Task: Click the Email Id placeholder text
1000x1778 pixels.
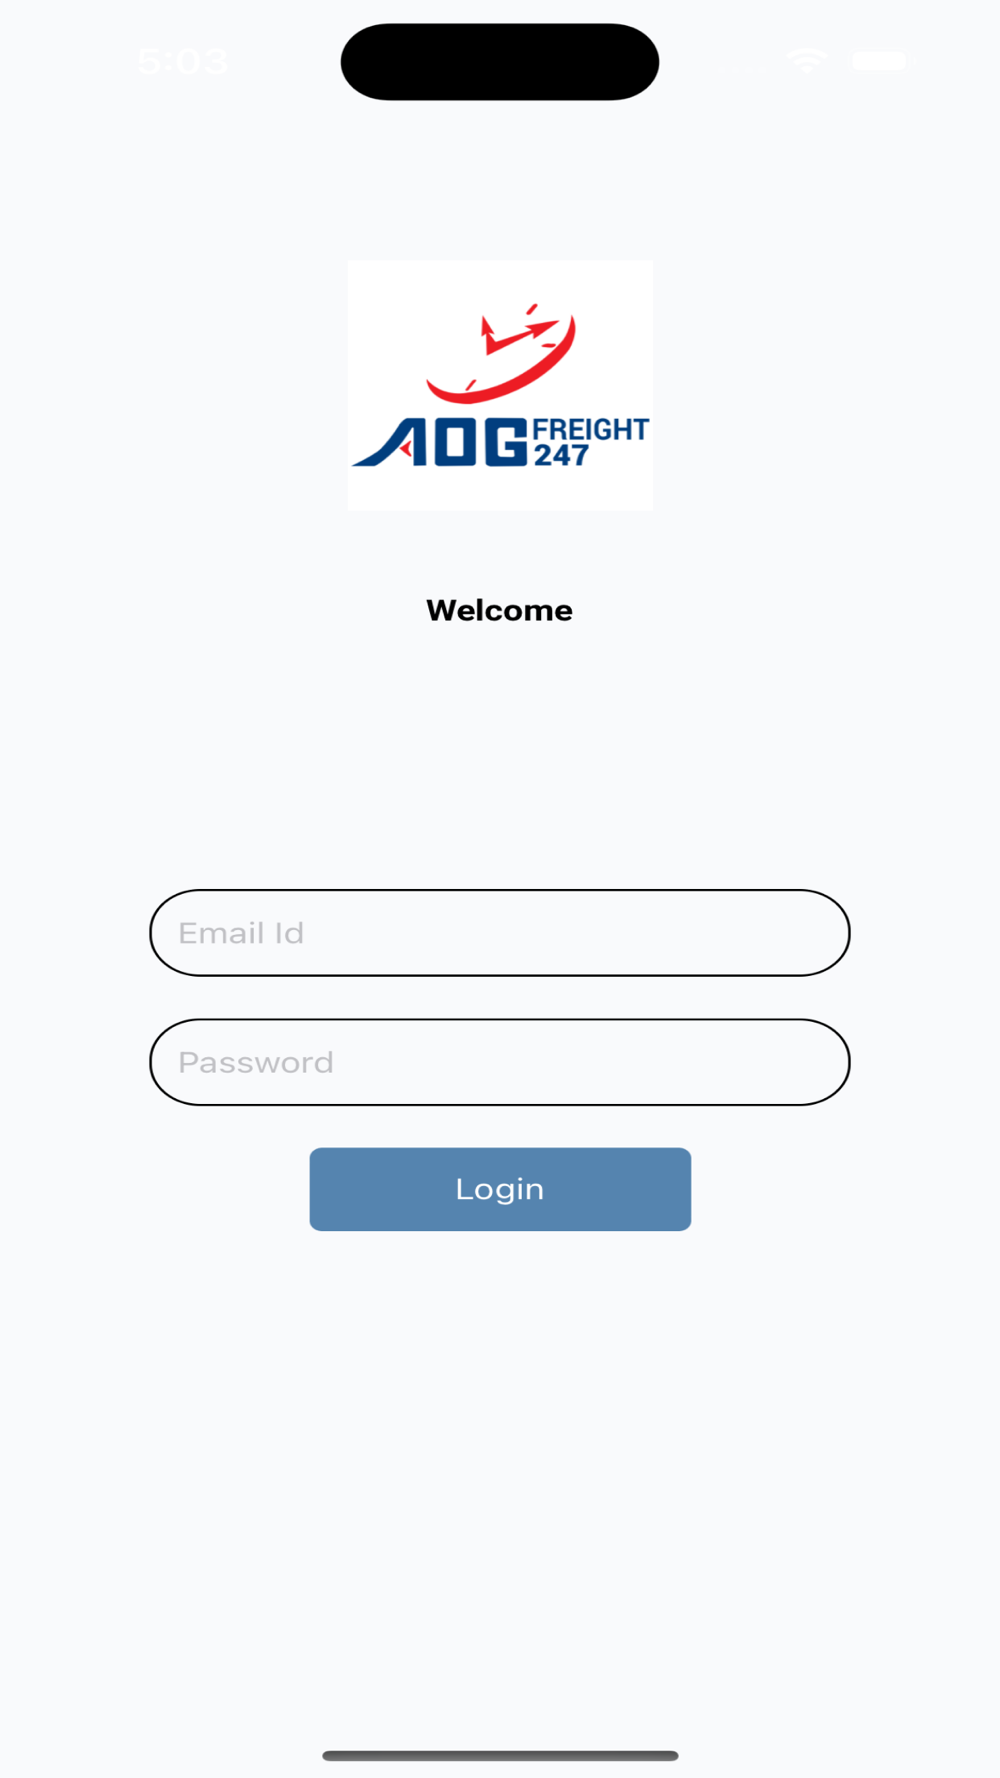Action: (241, 933)
